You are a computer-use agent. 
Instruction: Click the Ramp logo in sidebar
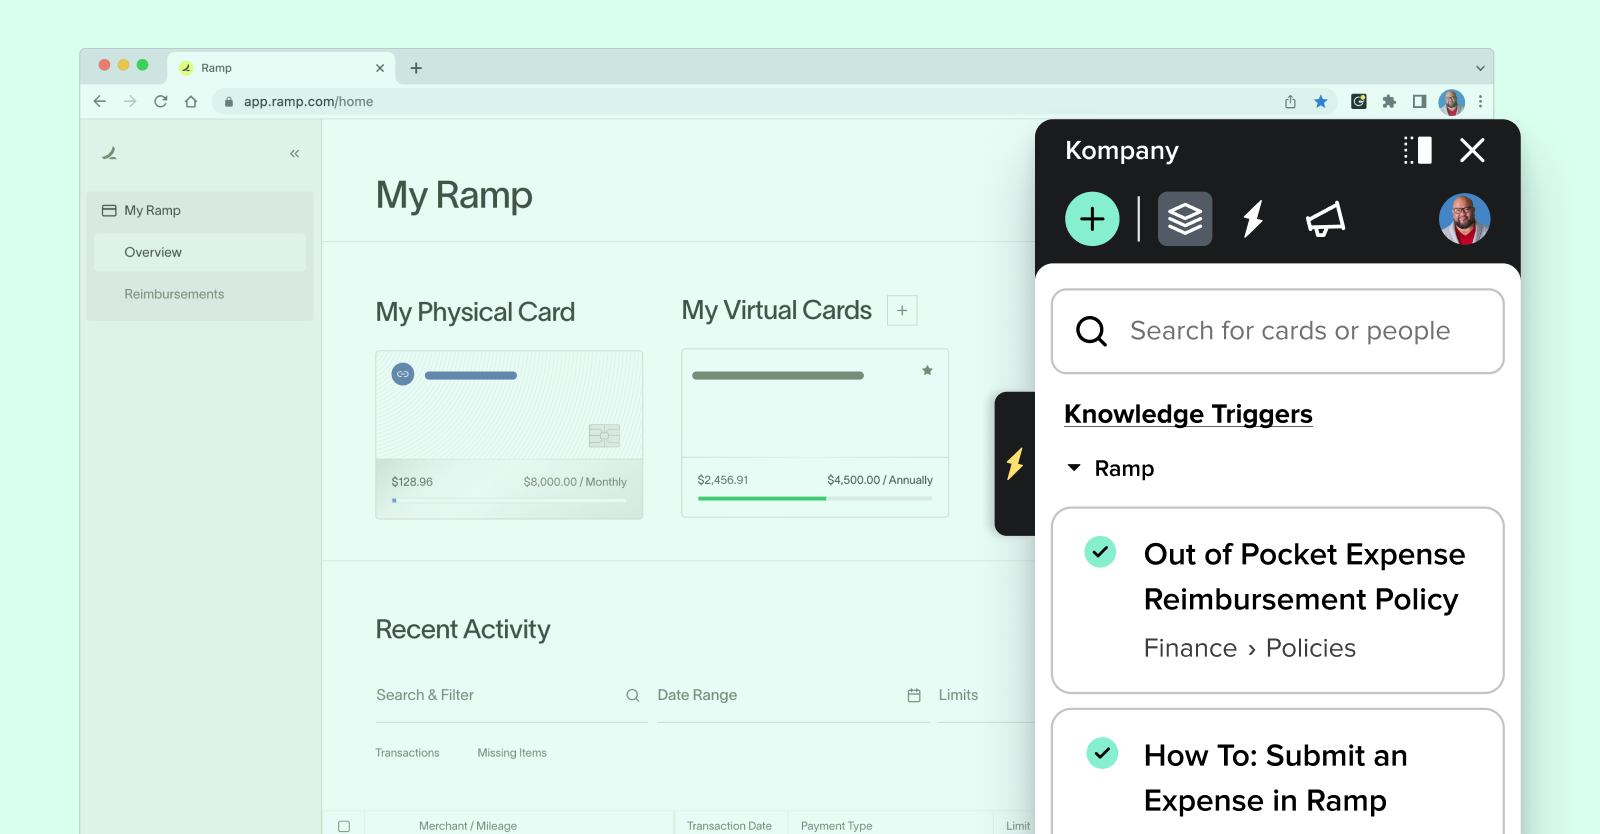[110, 153]
